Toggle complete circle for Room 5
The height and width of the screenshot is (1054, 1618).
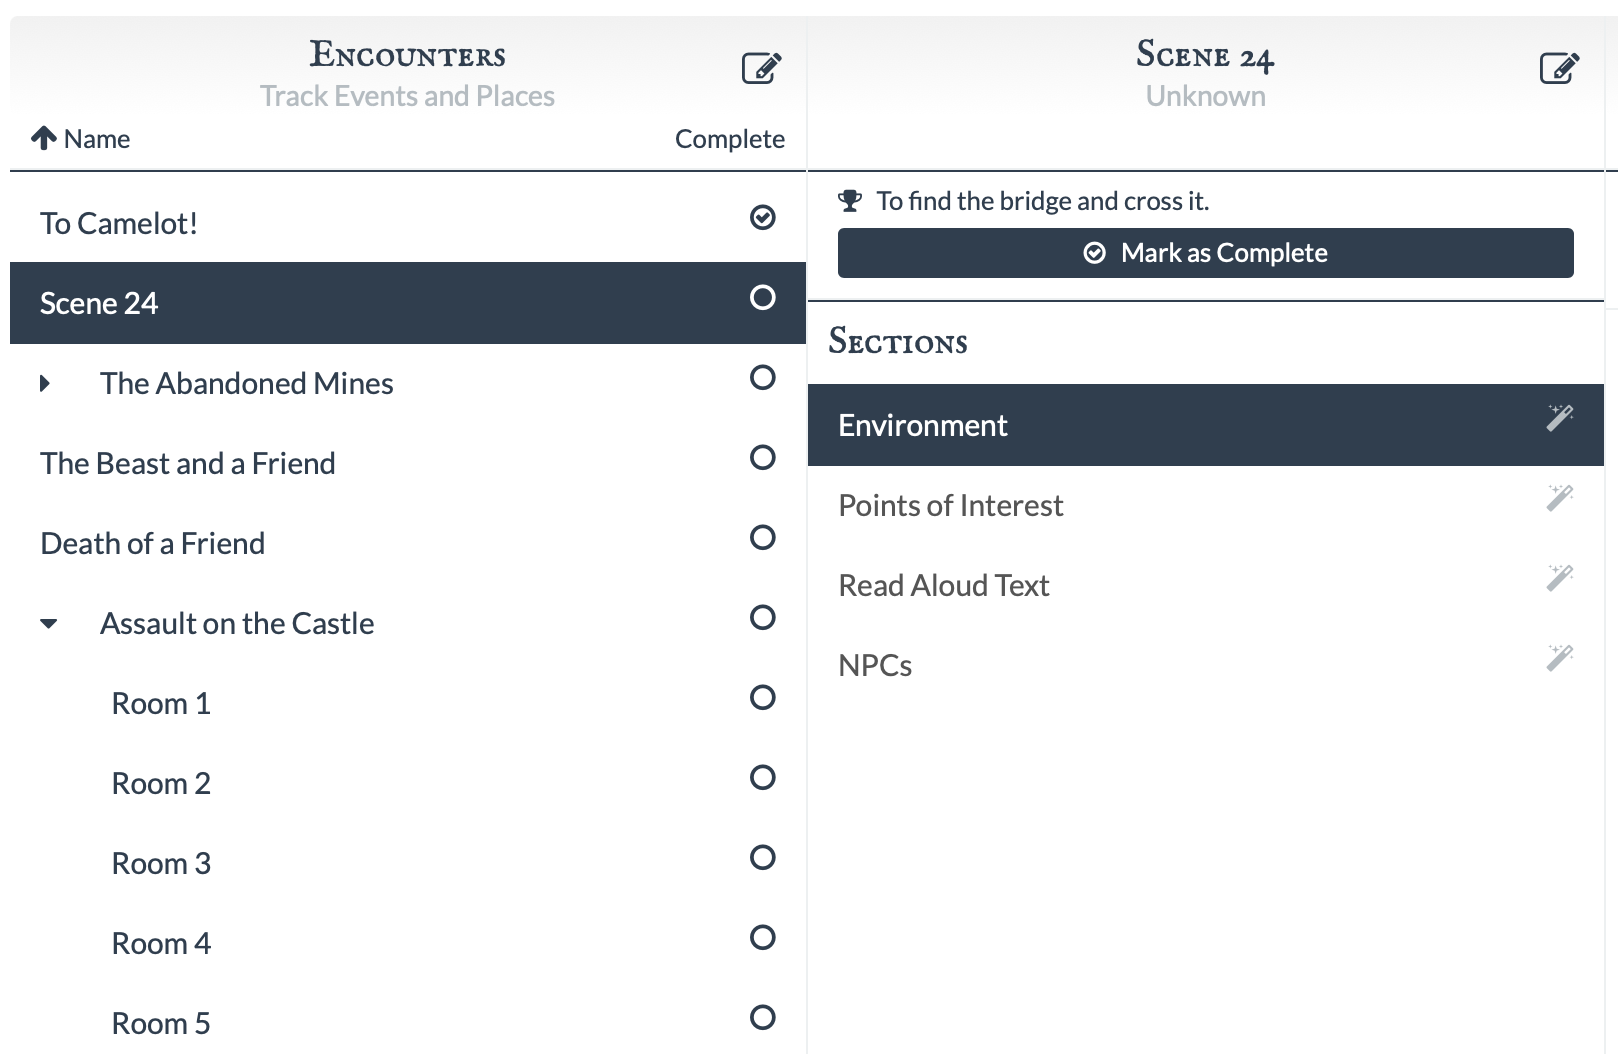(763, 1017)
